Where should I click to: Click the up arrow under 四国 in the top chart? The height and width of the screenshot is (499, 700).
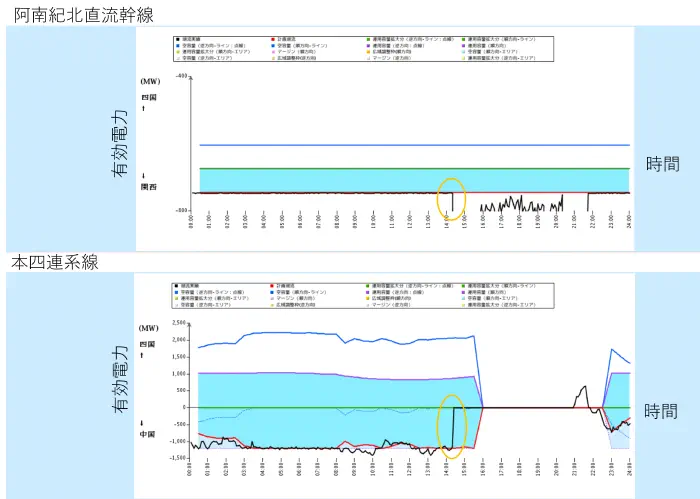(x=148, y=108)
